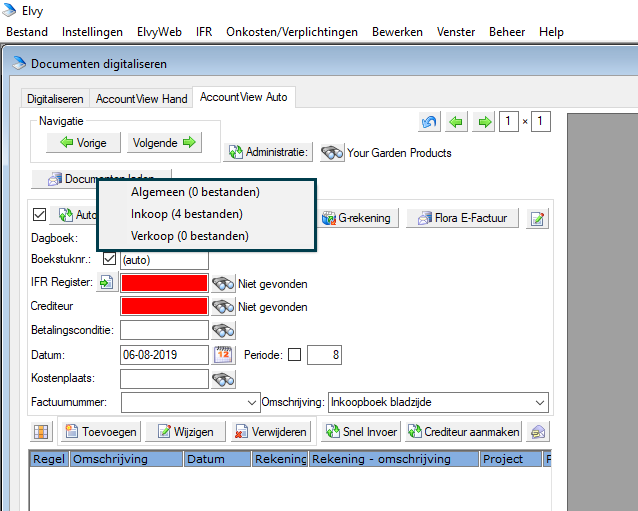Click the blue rotate icon above the document preview

pos(430,122)
